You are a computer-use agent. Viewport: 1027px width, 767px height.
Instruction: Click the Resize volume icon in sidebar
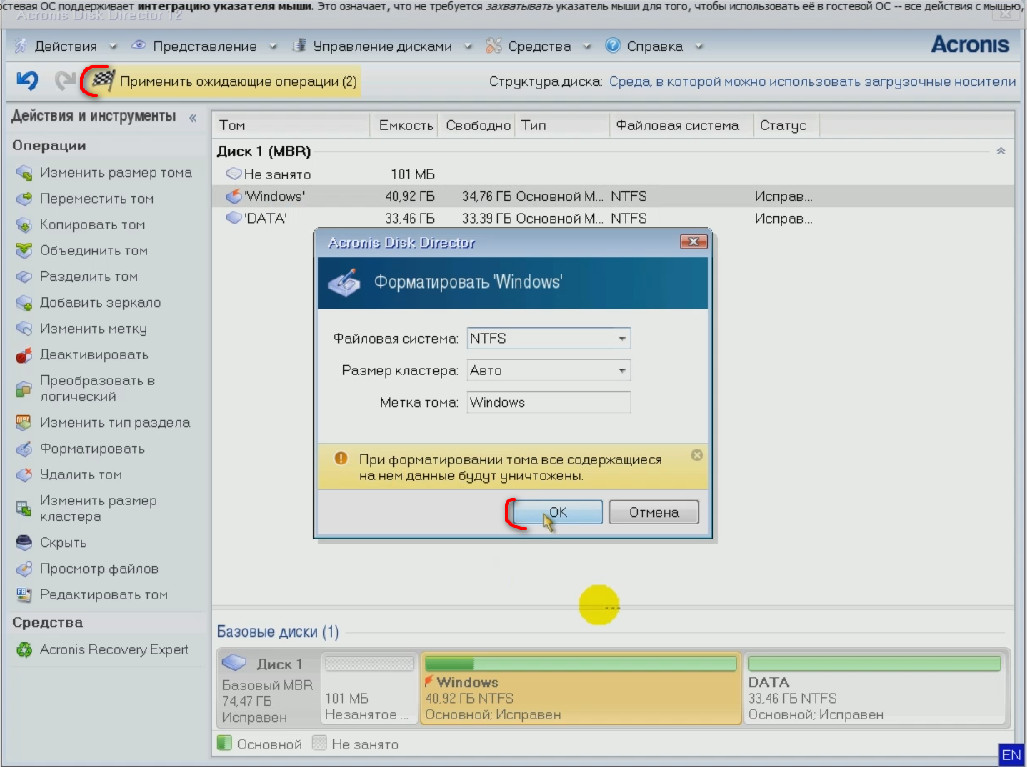click(x=24, y=173)
